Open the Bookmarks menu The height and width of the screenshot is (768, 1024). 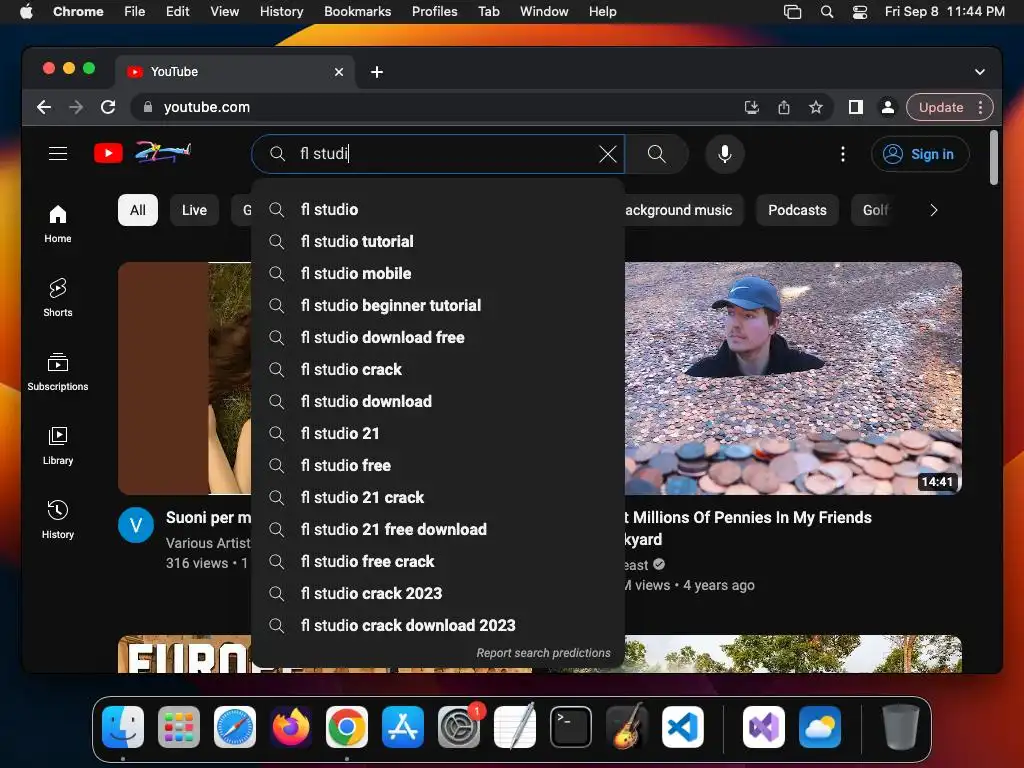coord(357,12)
